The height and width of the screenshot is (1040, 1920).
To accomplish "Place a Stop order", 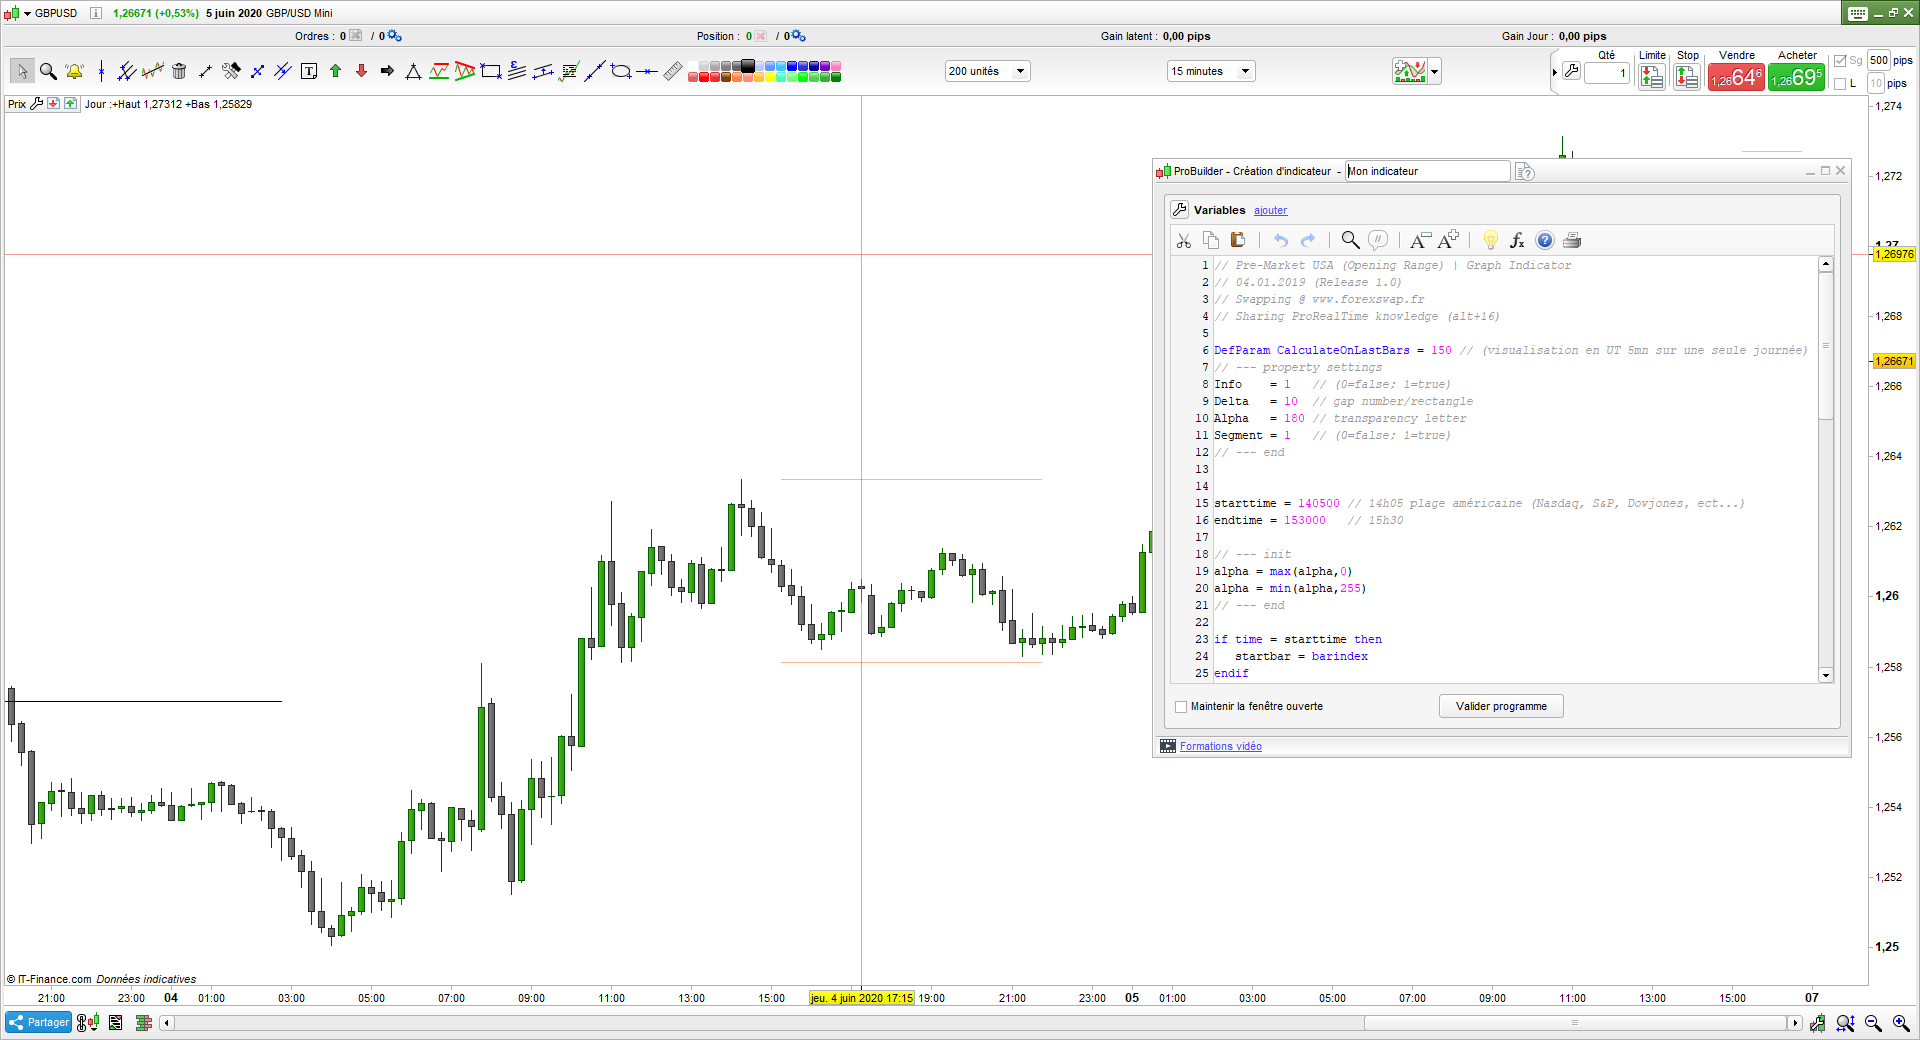I will coord(1687,77).
